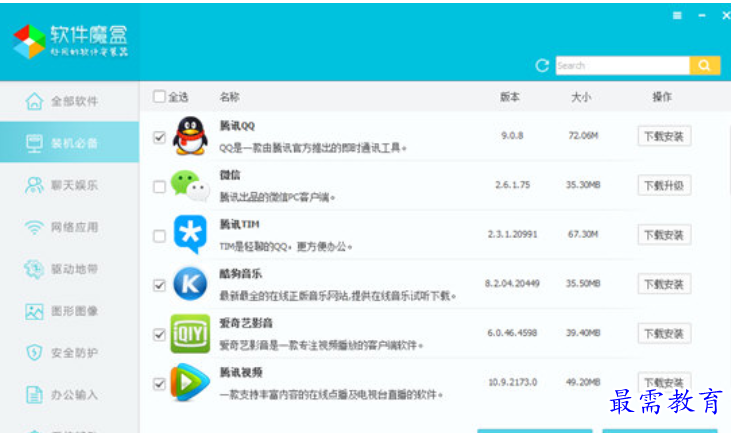Click the 爱奇艺影音 name text
731x433 pixels.
[246, 323]
